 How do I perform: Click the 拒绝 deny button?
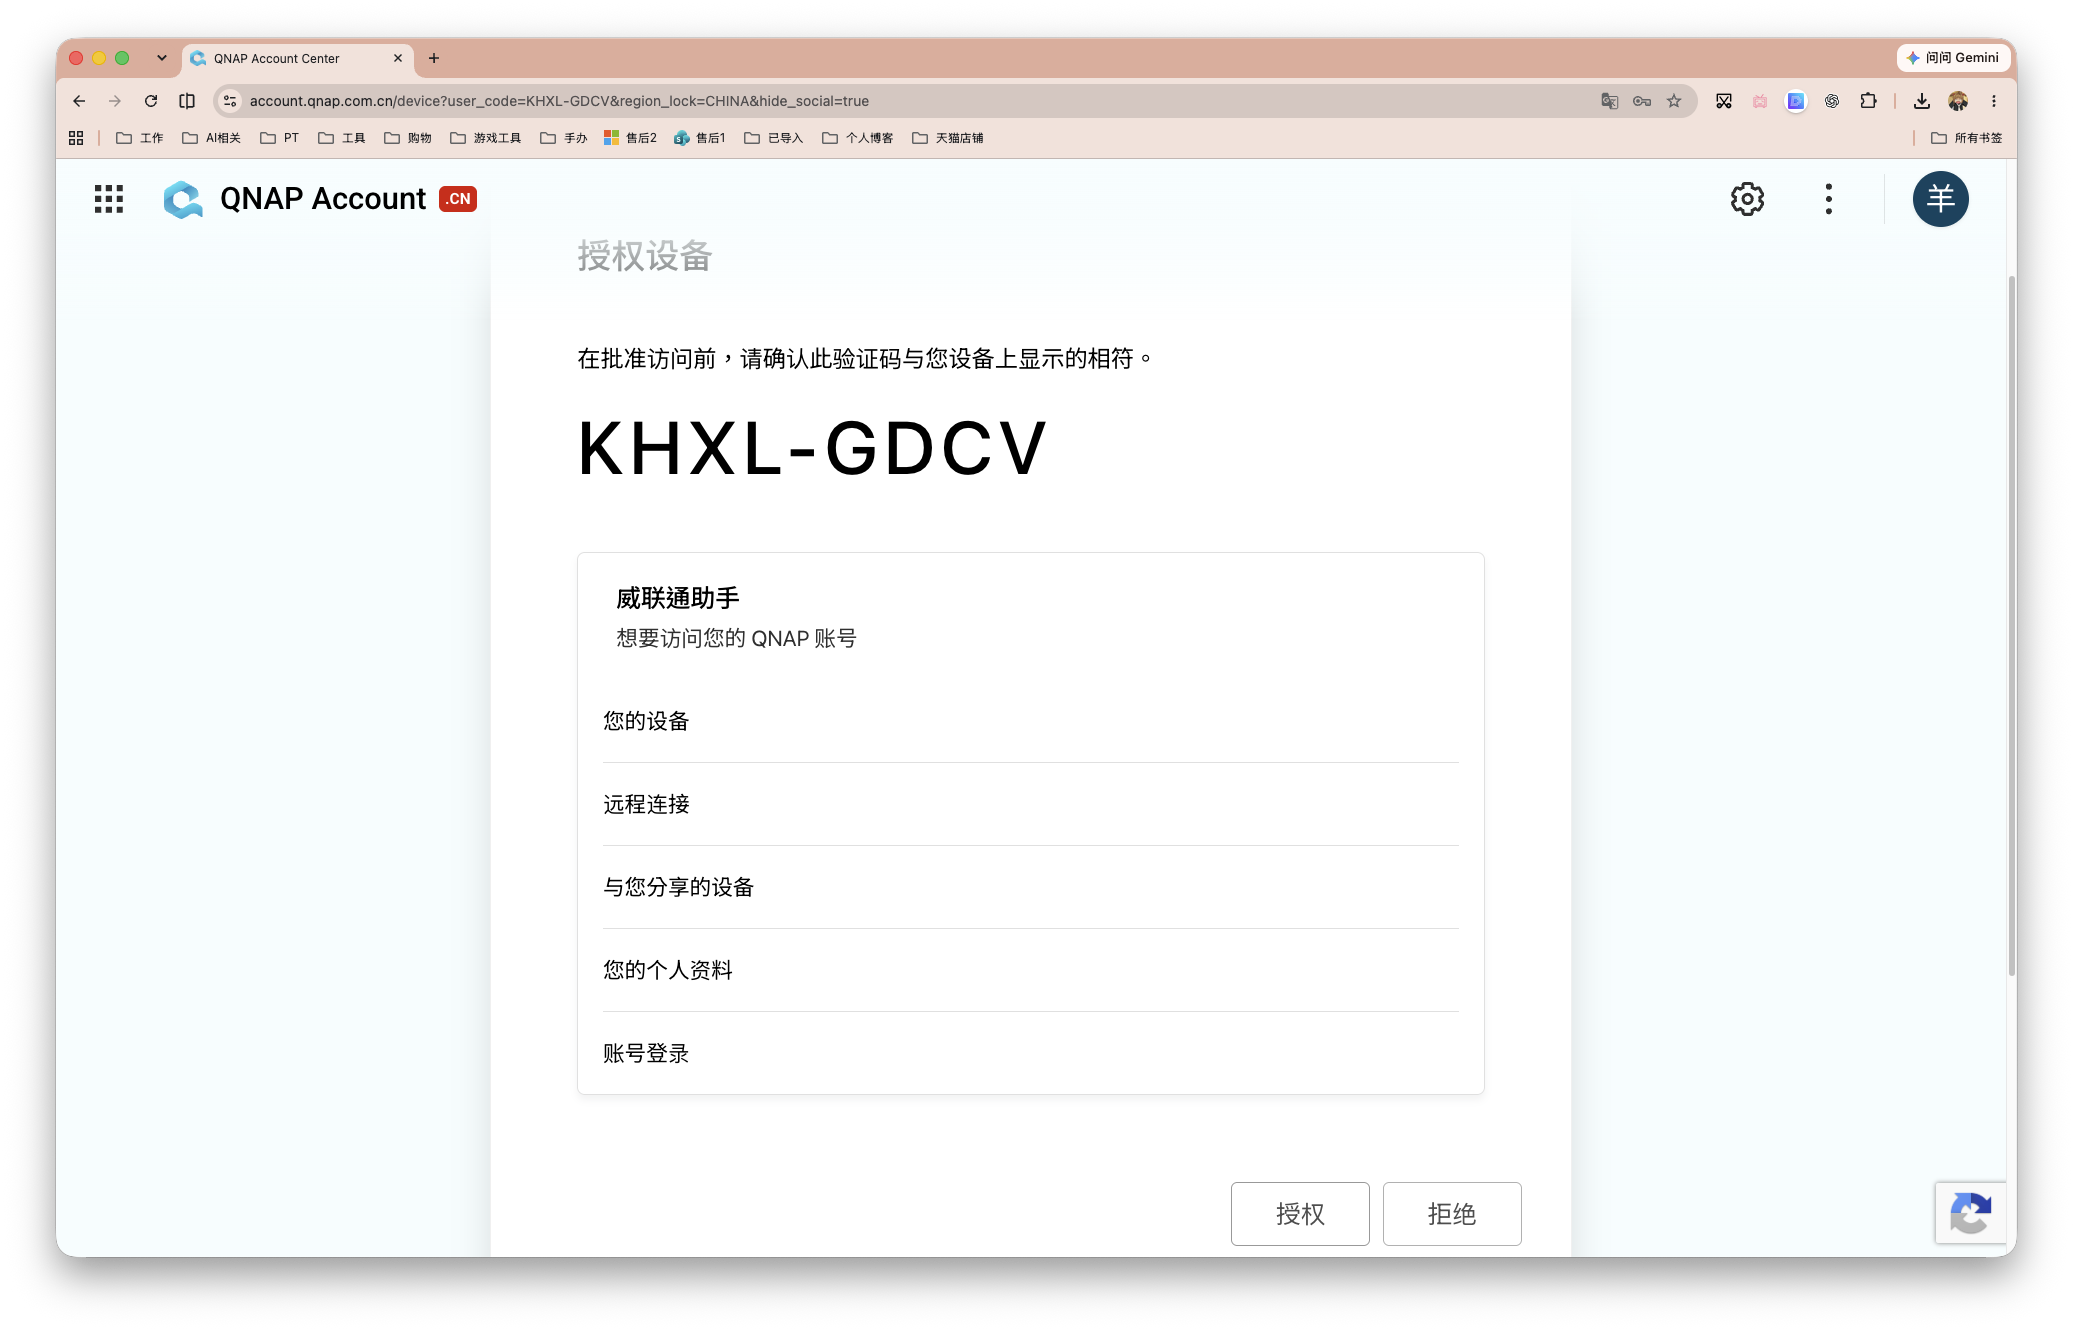pyautogui.click(x=1452, y=1213)
